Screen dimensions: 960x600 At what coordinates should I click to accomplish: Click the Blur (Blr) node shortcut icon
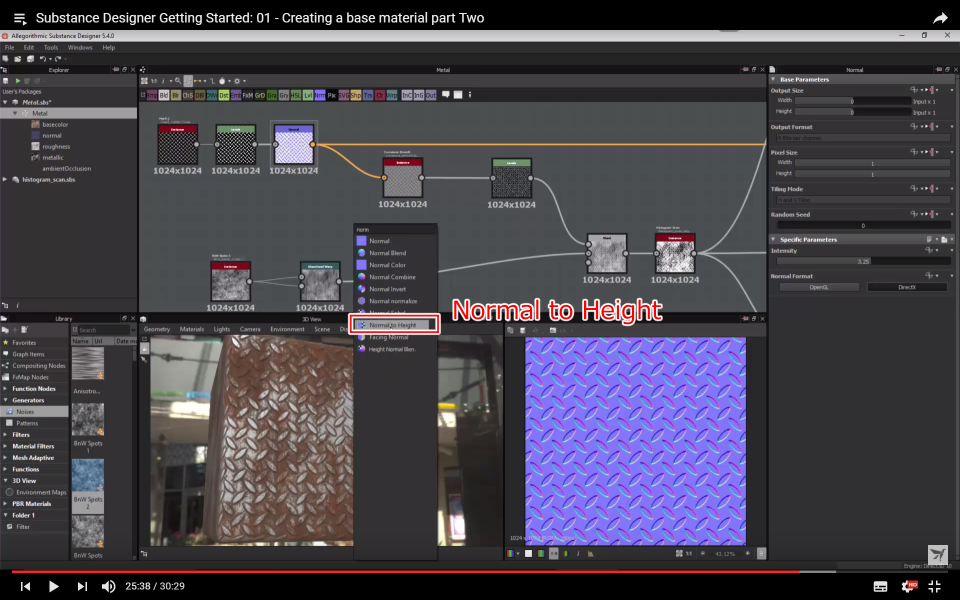pos(176,96)
